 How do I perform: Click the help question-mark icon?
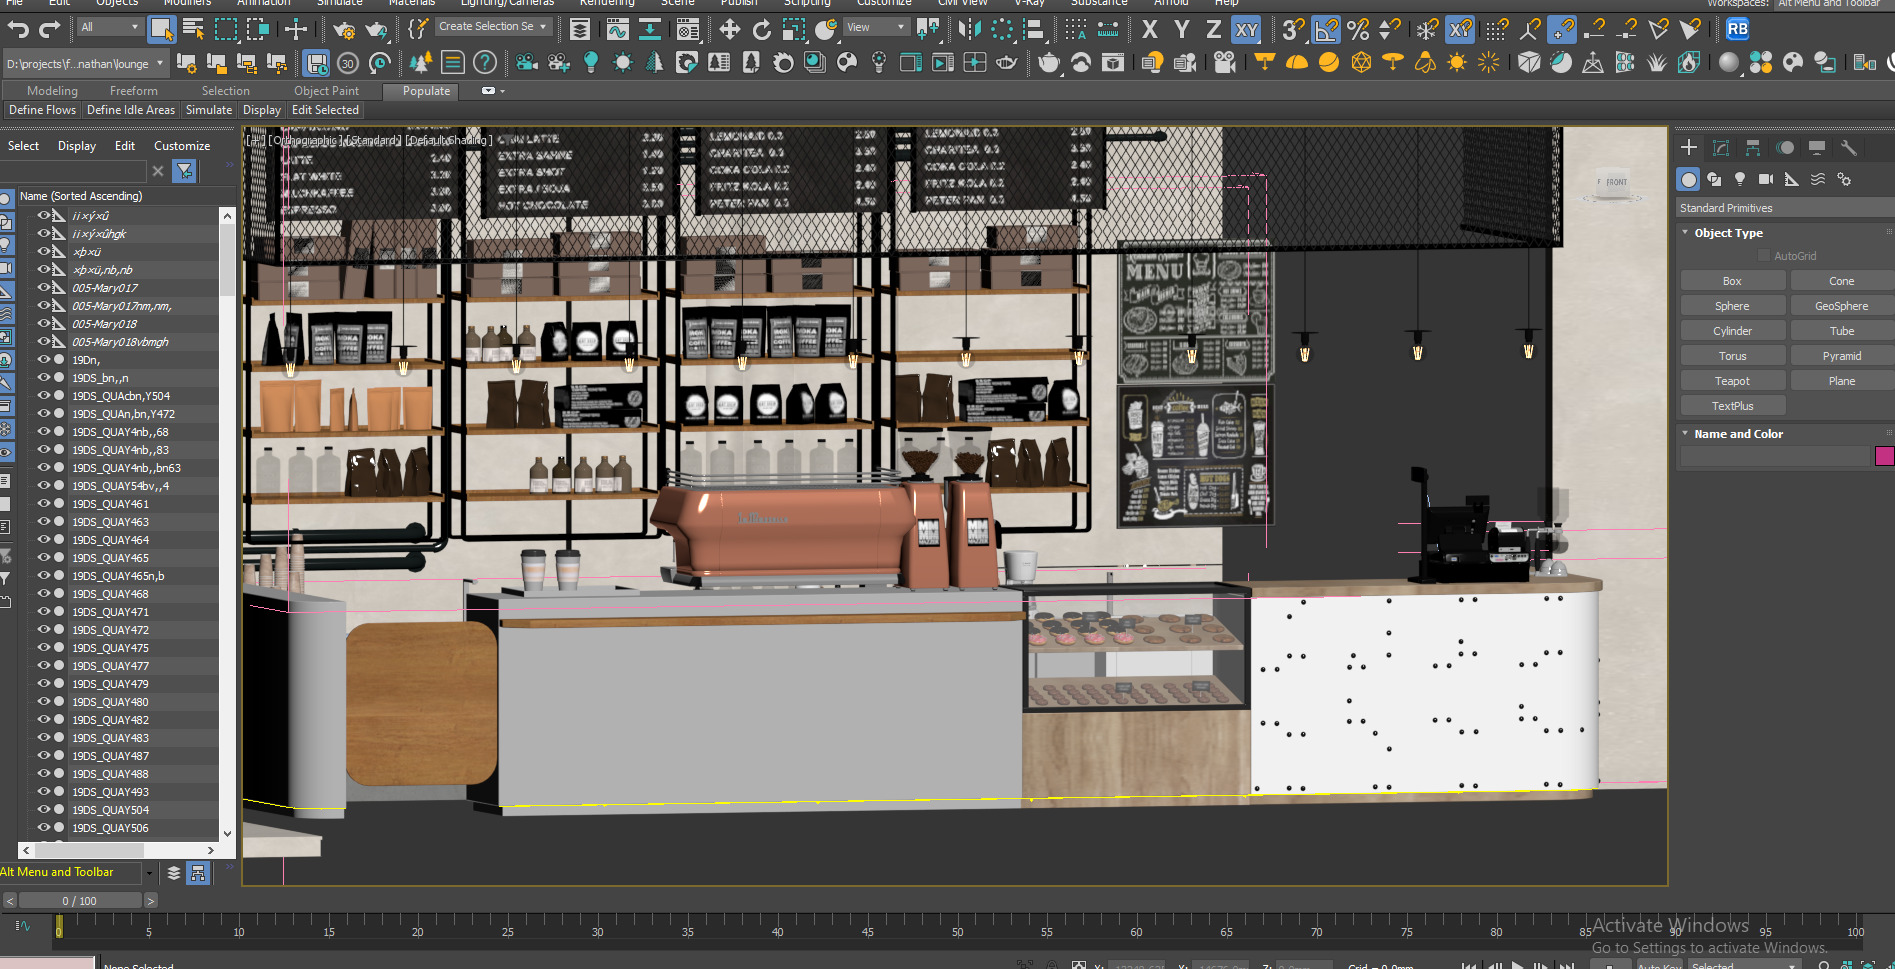pos(485,63)
